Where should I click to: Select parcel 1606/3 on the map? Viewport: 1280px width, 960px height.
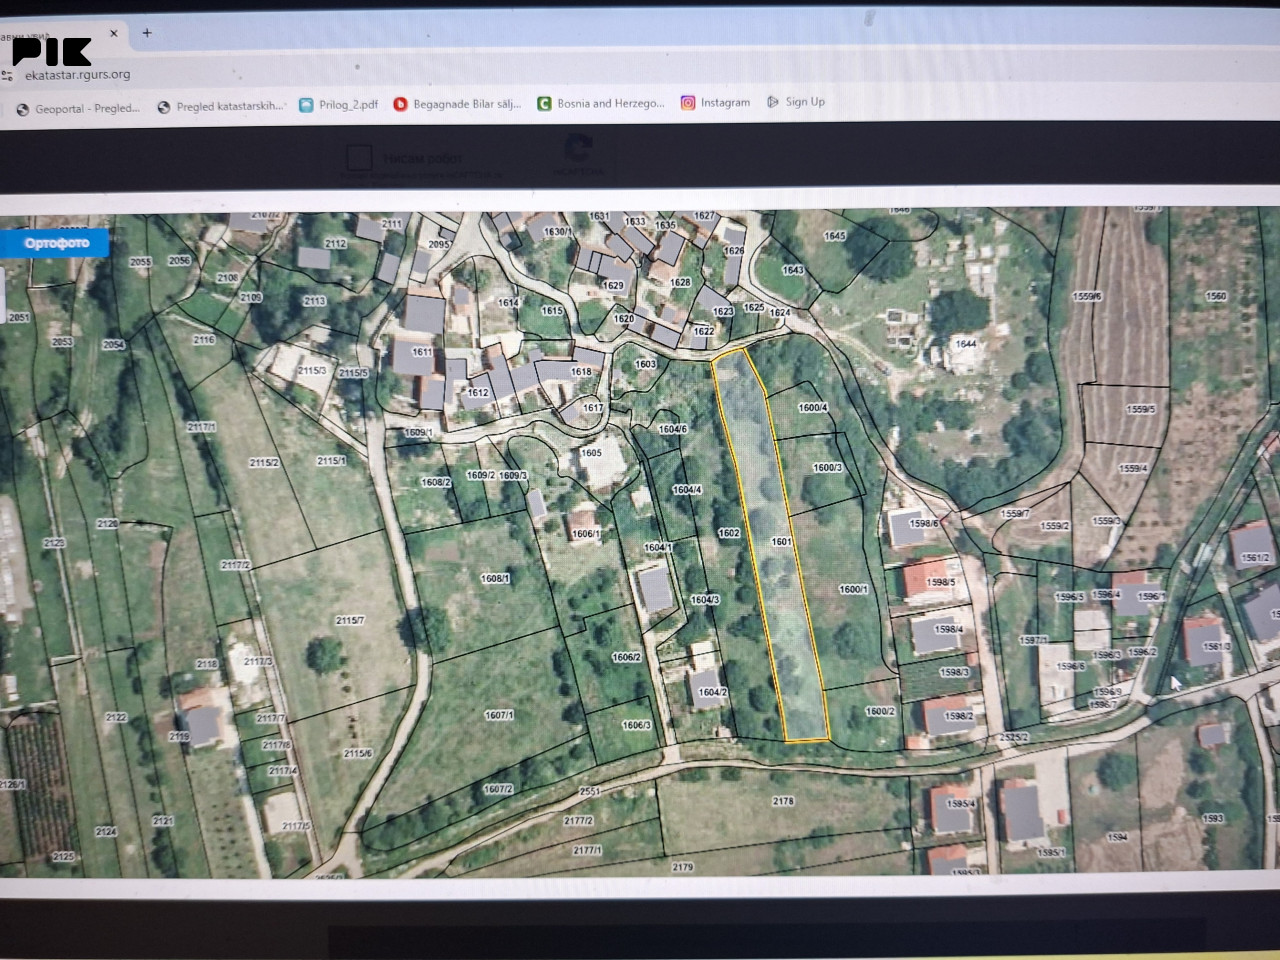point(636,726)
